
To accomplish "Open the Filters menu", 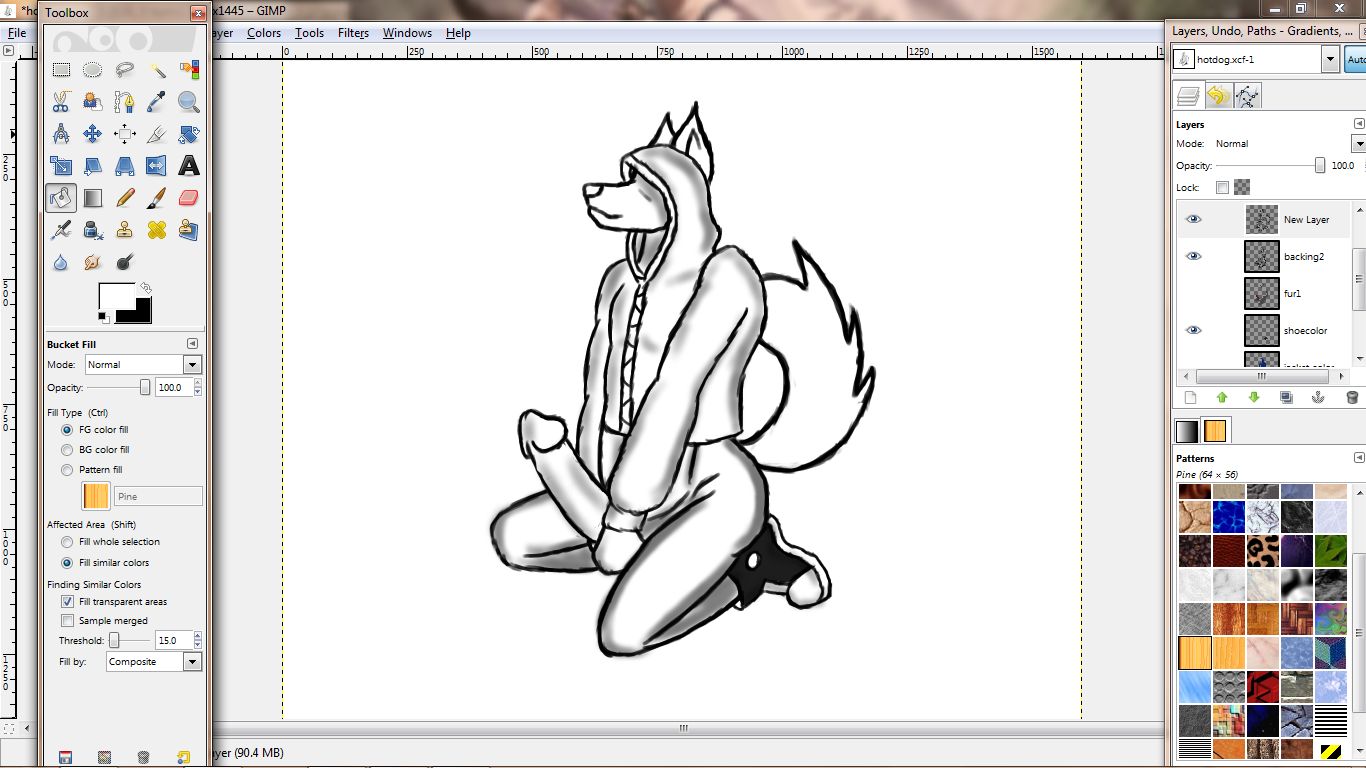I will [353, 33].
